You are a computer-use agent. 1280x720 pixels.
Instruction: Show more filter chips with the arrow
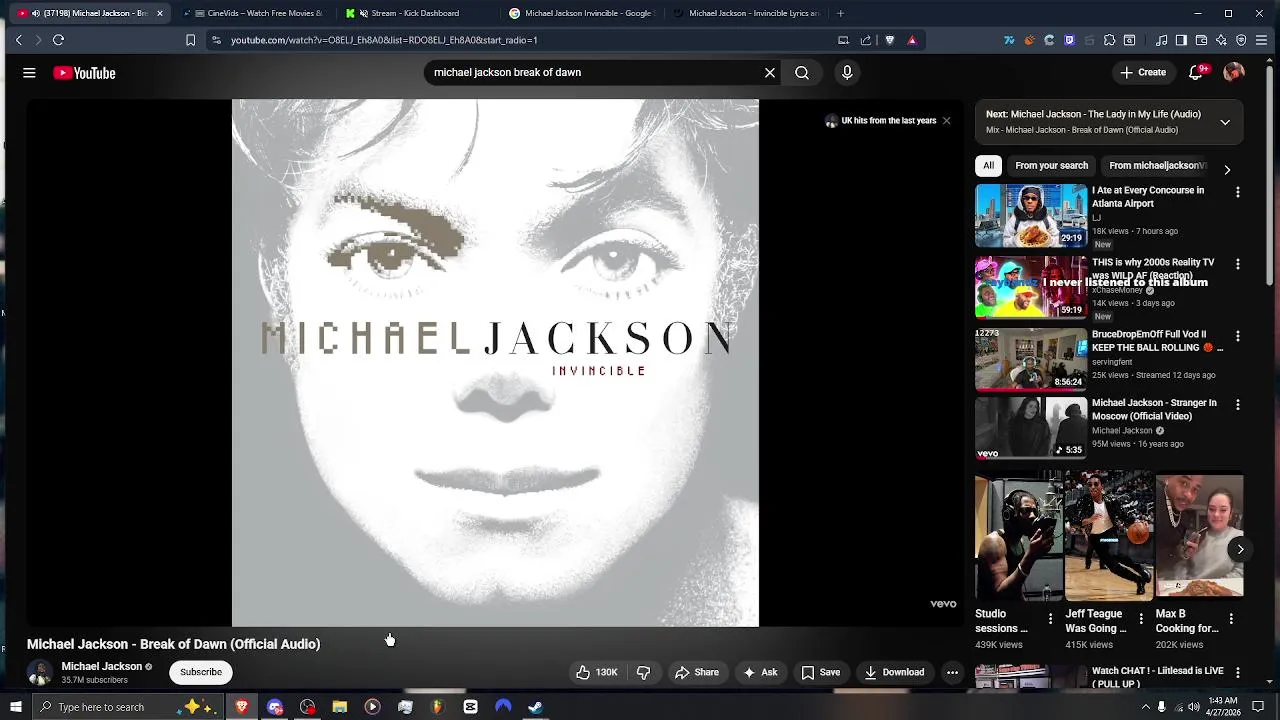[x=1227, y=169]
